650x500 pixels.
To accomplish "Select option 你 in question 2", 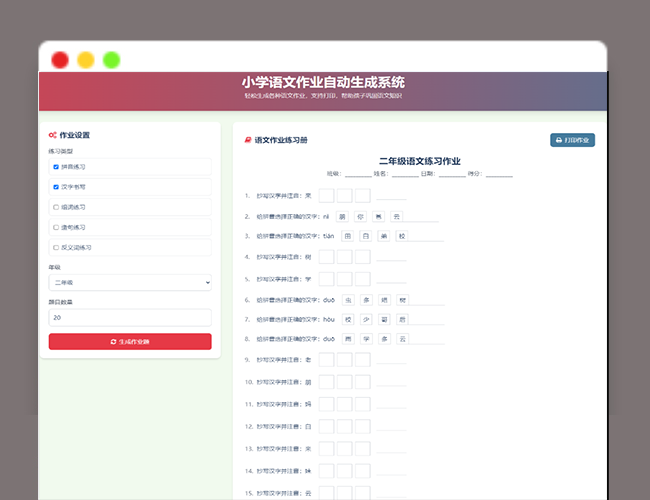I will pyautogui.click(x=360, y=216).
